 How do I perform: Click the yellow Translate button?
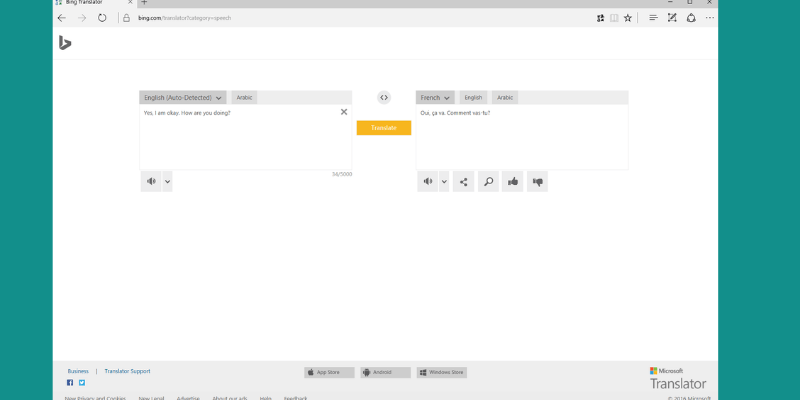(384, 128)
